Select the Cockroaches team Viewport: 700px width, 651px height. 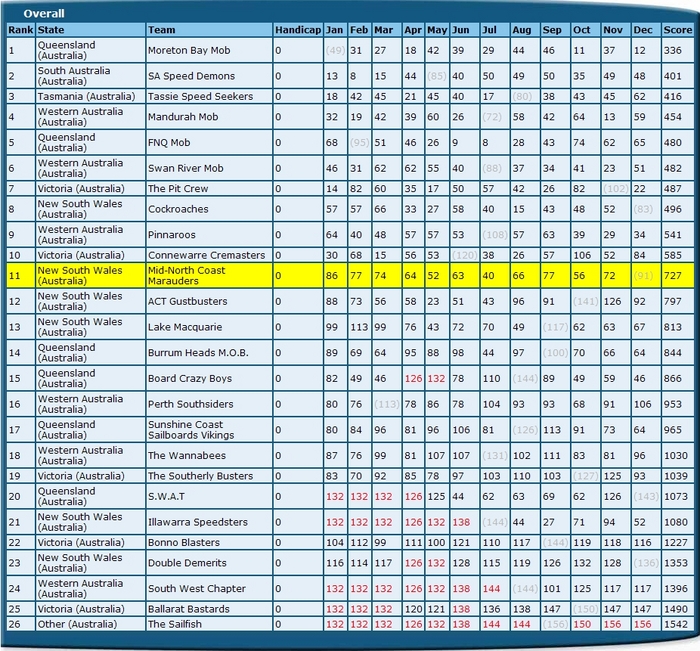(178, 209)
